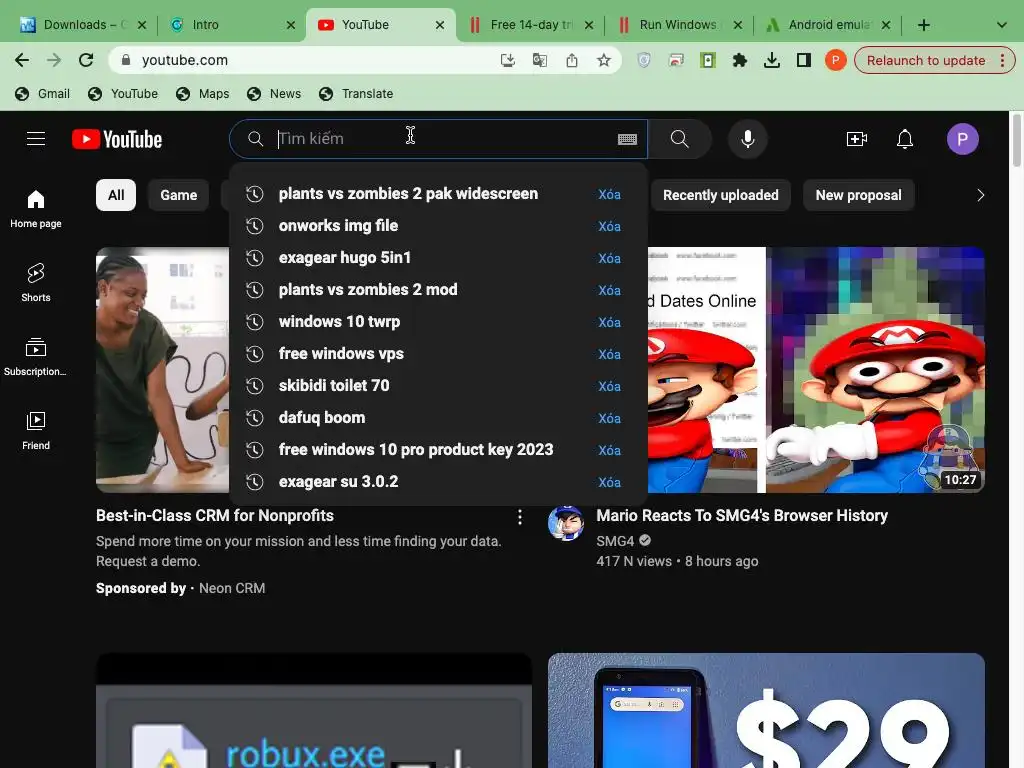Open the YouTube bookmark in bookmarks bar
Image resolution: width=1024 pixels, height=768 pixels.
123,93
